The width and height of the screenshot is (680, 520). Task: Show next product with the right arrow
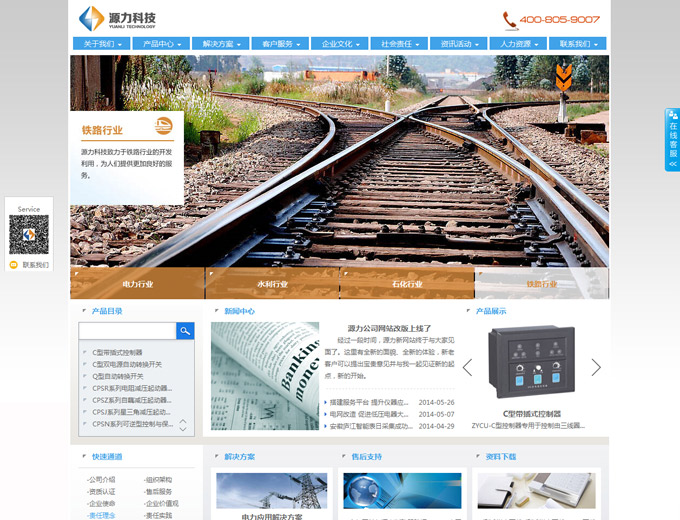tap(596, 367)
